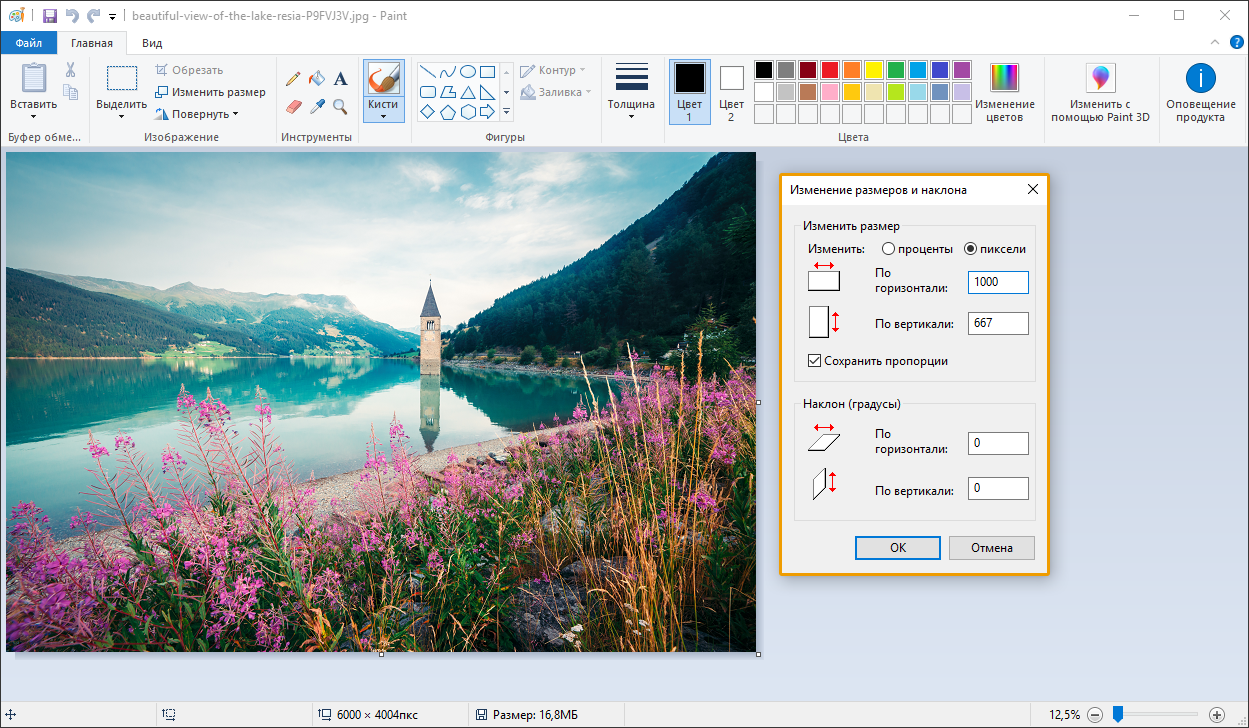Viewport: 1249px width, 728px height.
Task: Select the пиксели radio button
Action: point(970,249)
